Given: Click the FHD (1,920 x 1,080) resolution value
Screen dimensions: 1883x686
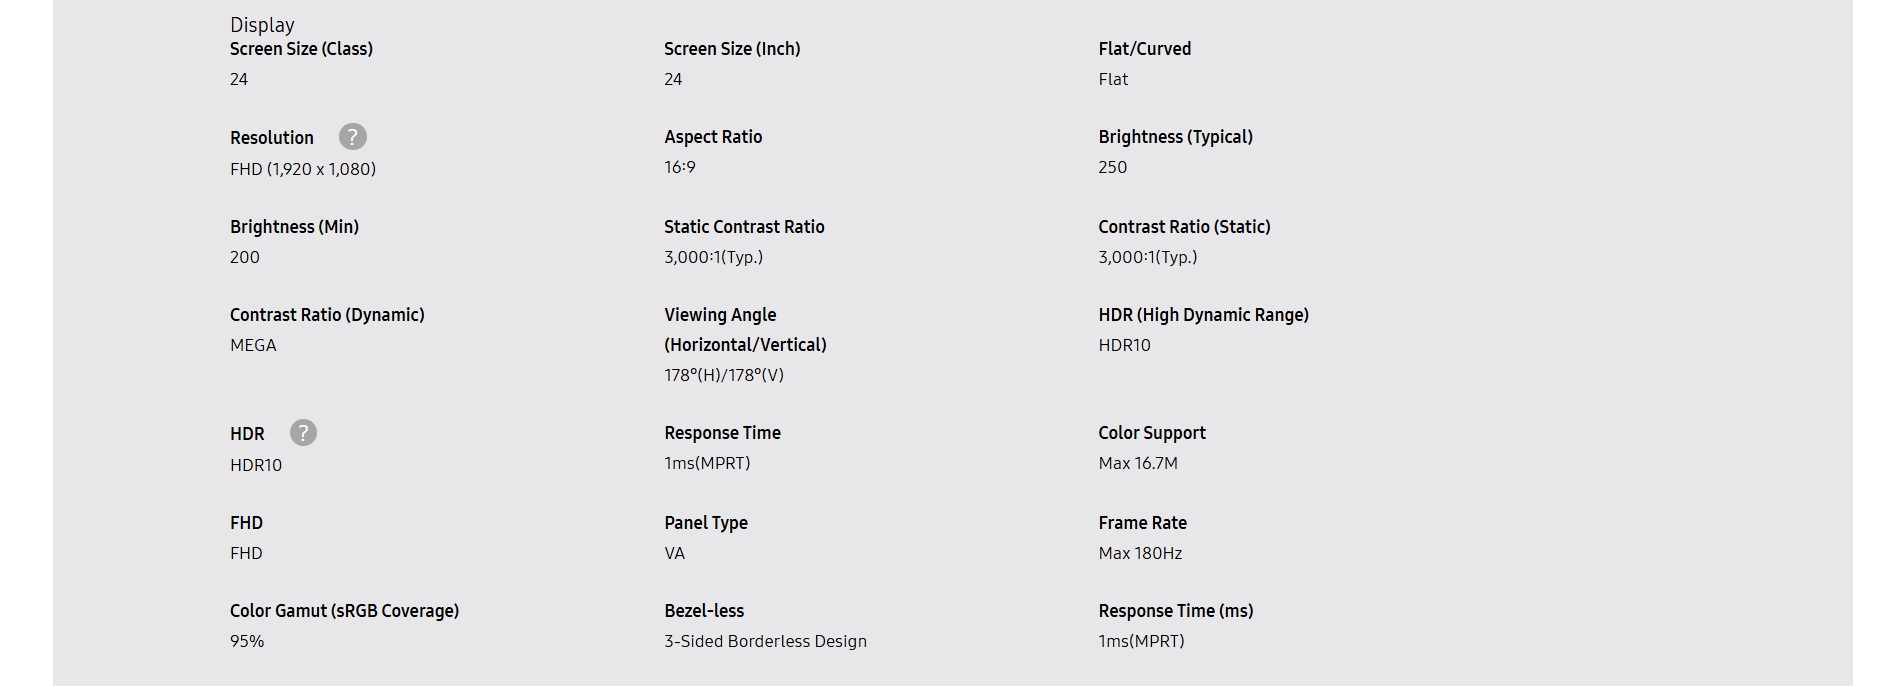Looking at the screenshot, I should [303, 169].
